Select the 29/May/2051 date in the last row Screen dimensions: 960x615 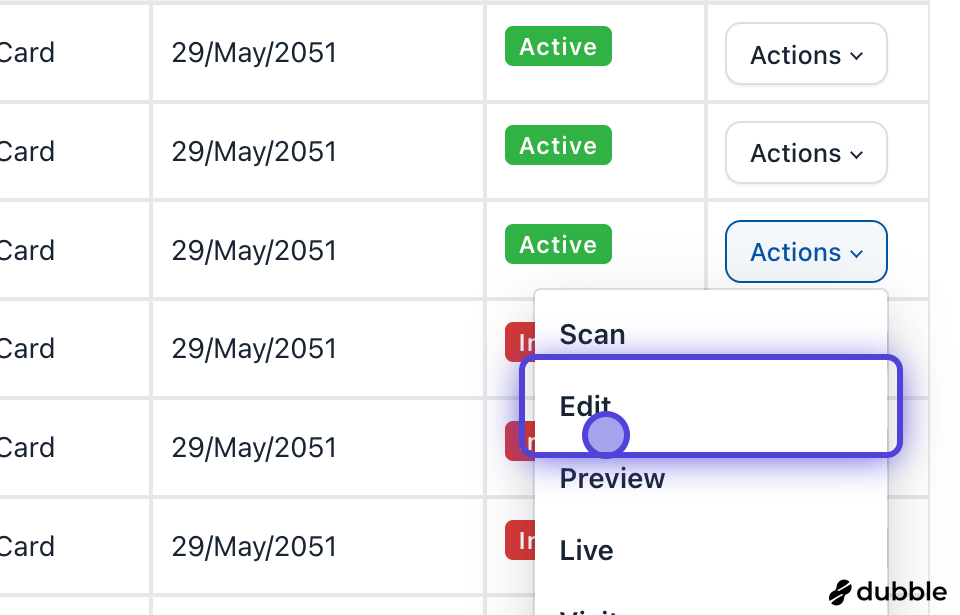[x=254, y=547]
